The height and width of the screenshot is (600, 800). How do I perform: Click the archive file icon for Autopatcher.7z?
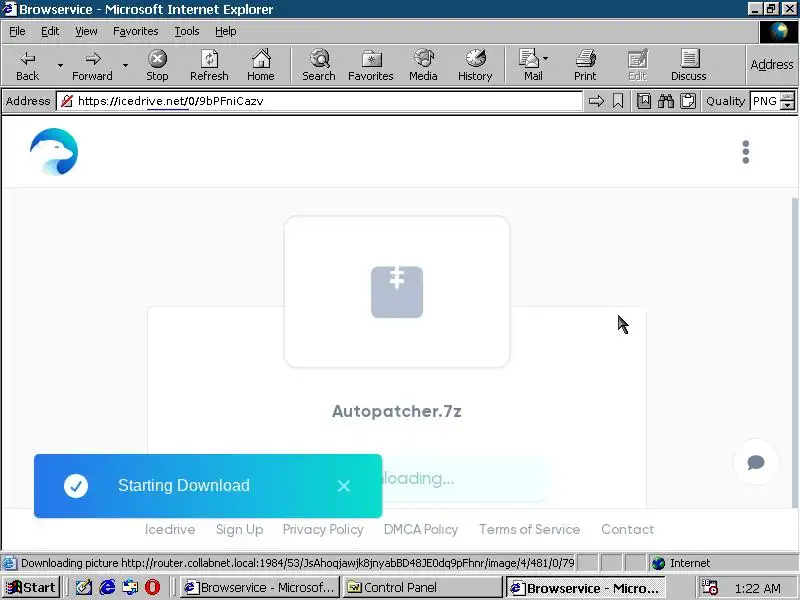point(397,292)
